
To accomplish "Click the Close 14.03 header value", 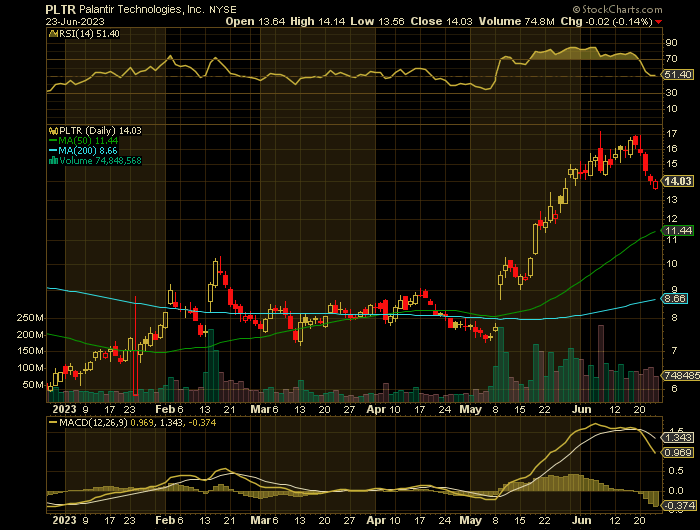I will (x=441, y=21).
